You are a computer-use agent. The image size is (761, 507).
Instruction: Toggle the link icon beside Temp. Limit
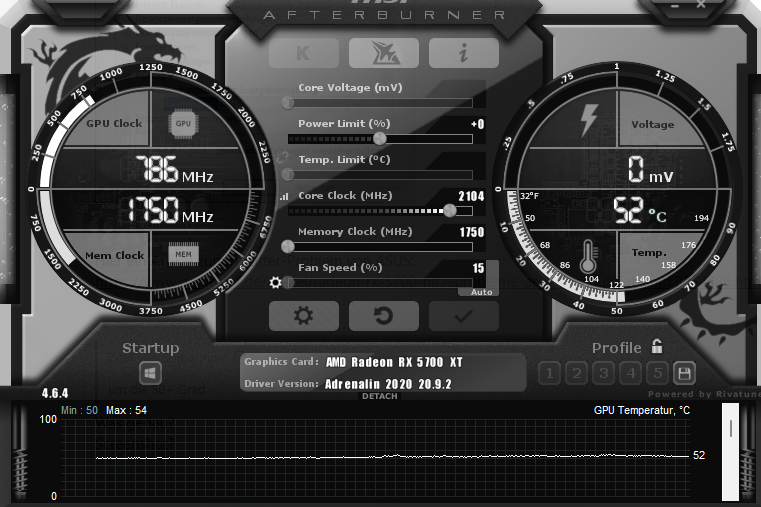282,158
